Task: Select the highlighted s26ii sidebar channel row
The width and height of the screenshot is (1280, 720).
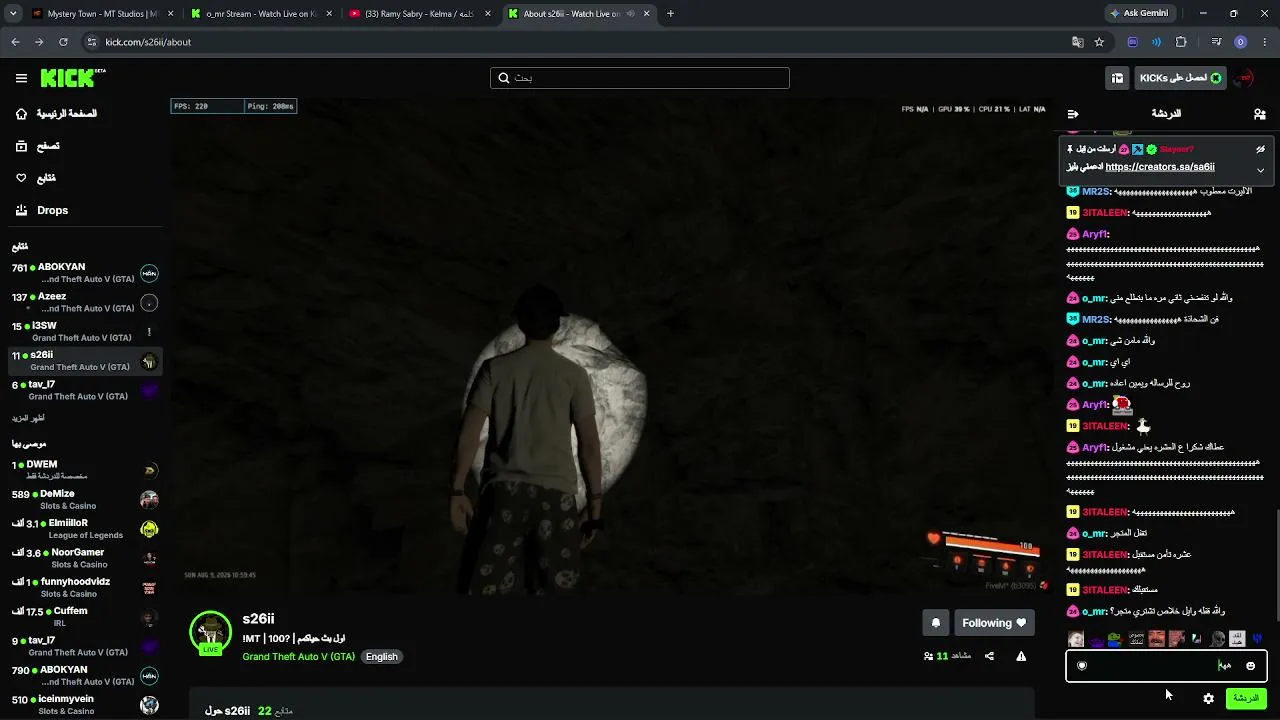Action: point(84,361)
